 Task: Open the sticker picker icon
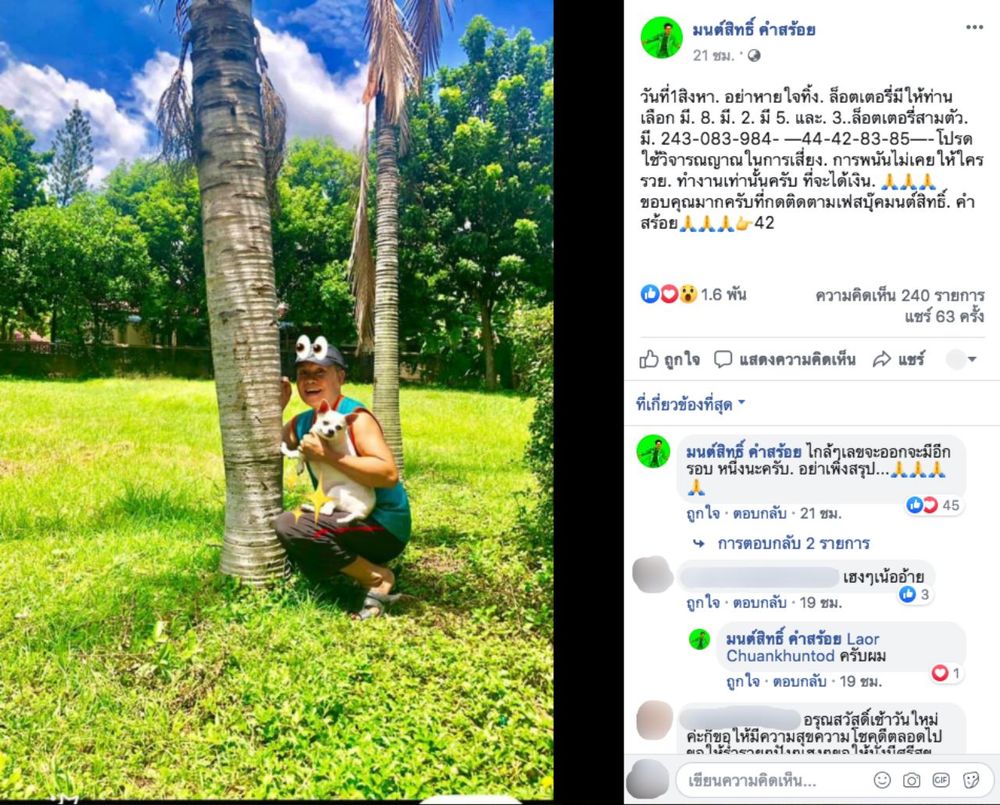pyautogui.click(x=971, y=780)
